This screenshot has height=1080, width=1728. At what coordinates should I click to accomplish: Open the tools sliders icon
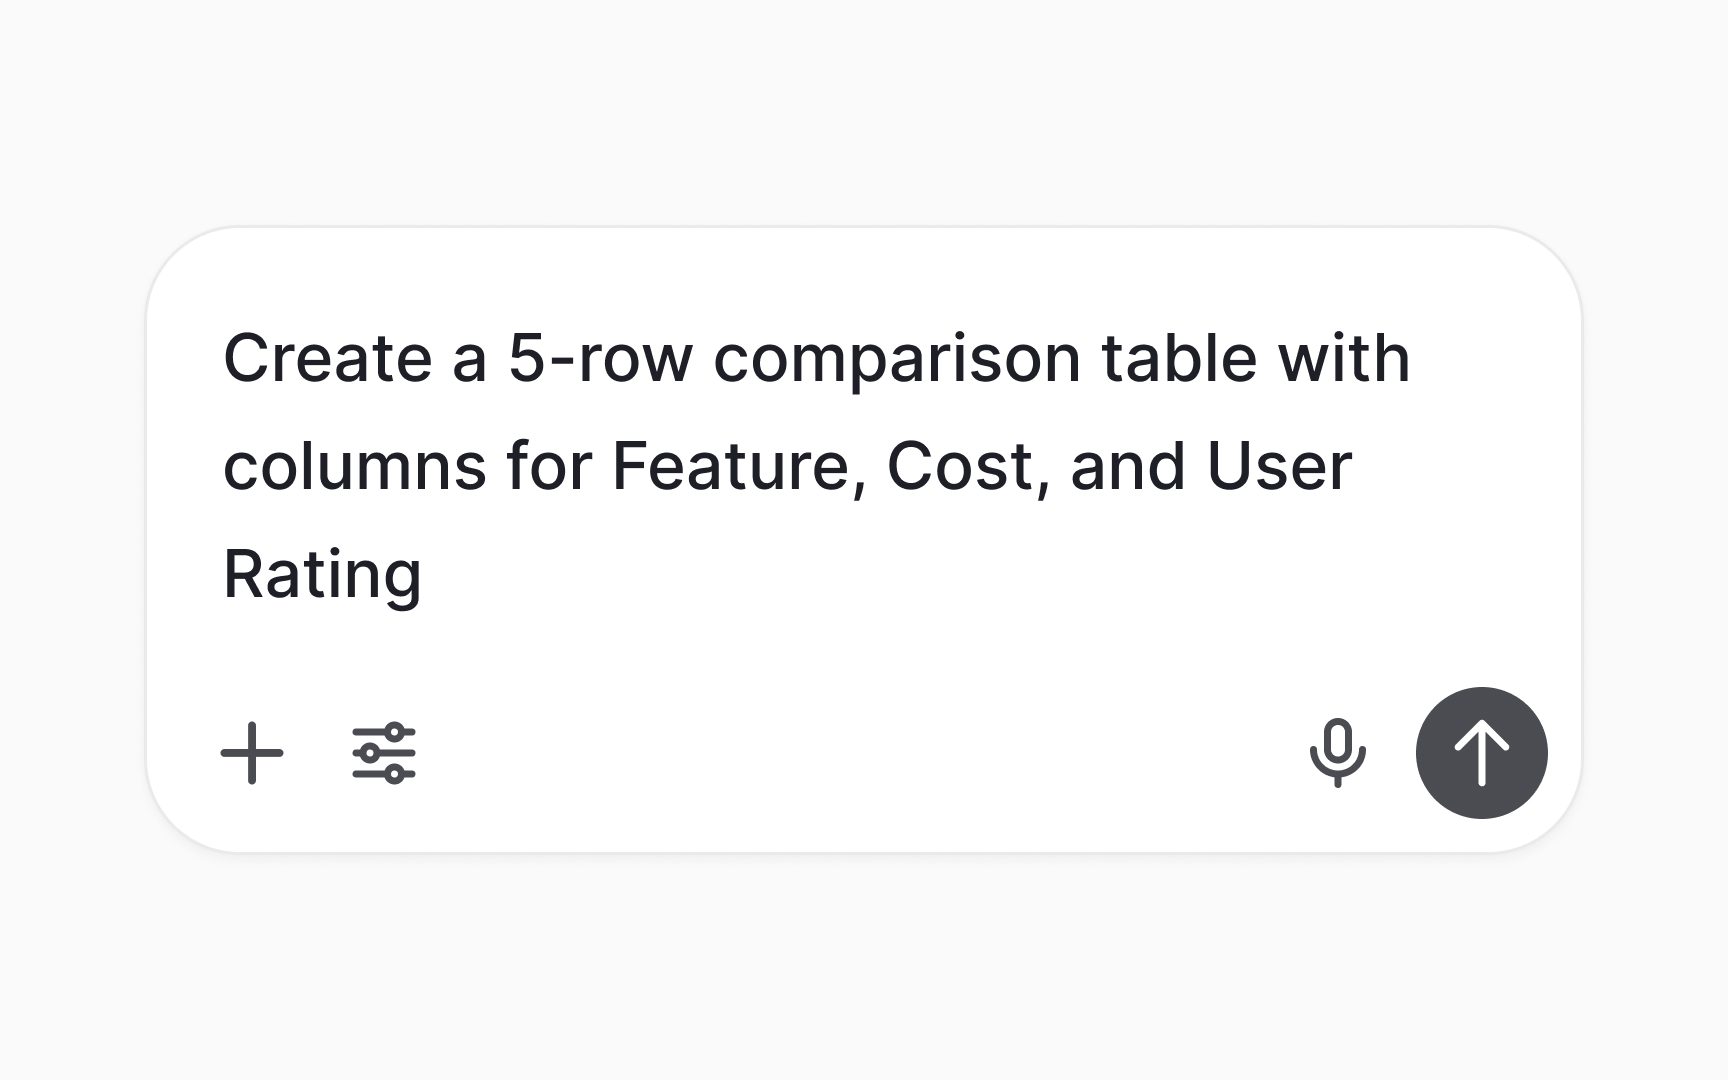pos(384,753)
